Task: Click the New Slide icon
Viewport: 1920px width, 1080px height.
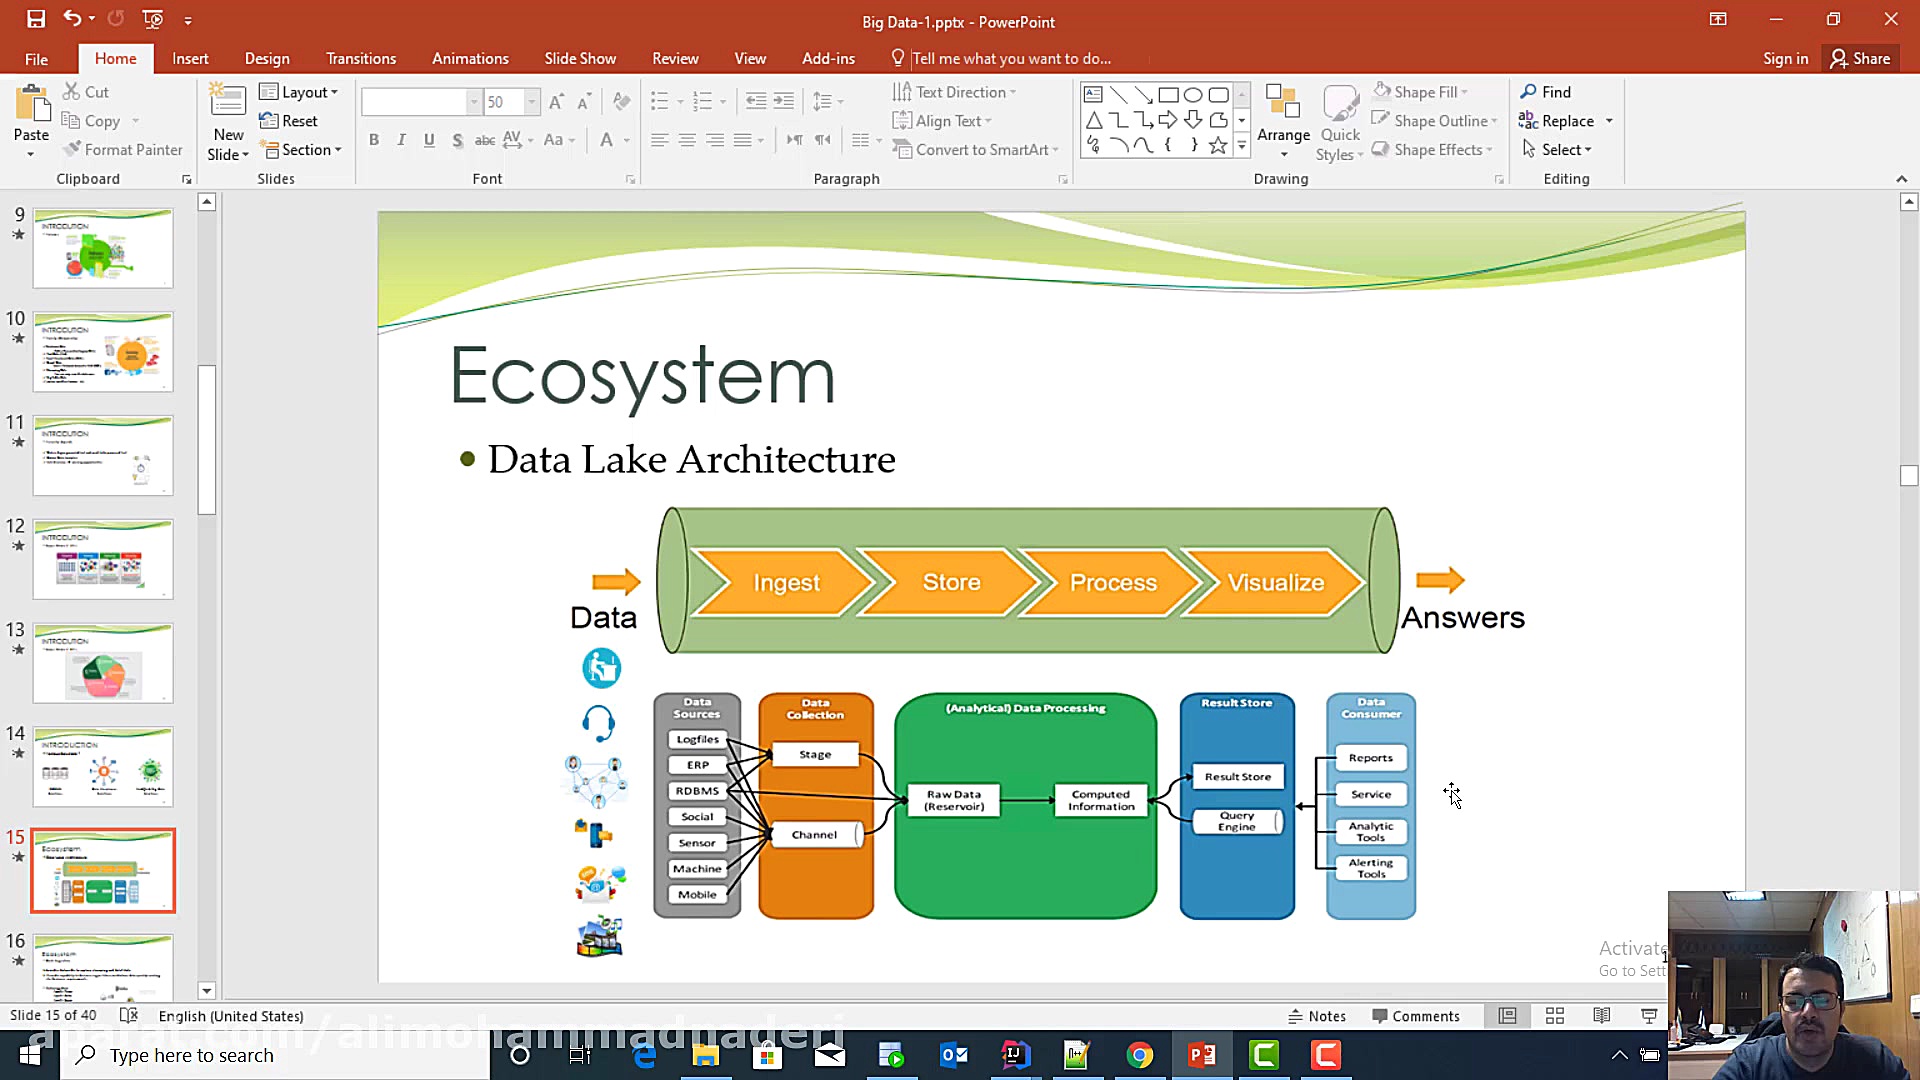Action: click(228, 101)
